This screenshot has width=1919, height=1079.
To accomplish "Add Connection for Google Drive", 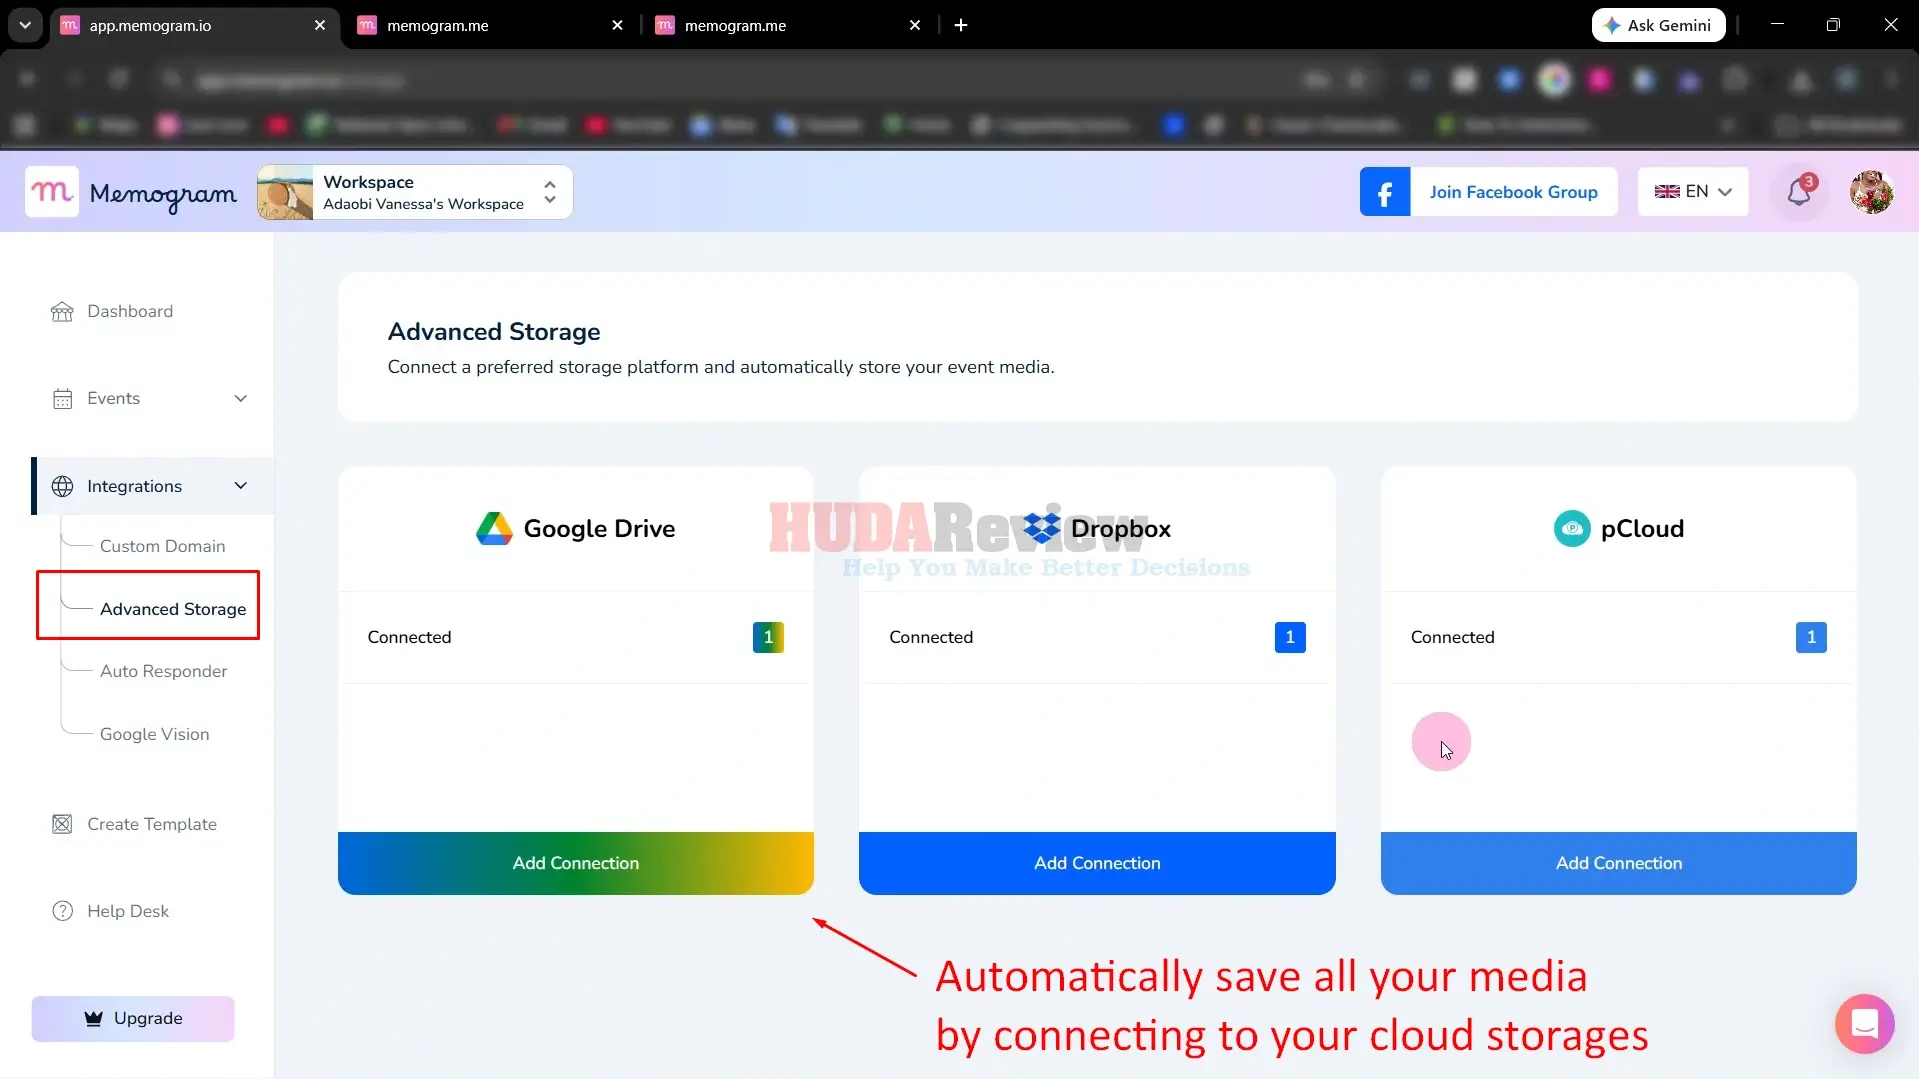I will click(576, 863).
